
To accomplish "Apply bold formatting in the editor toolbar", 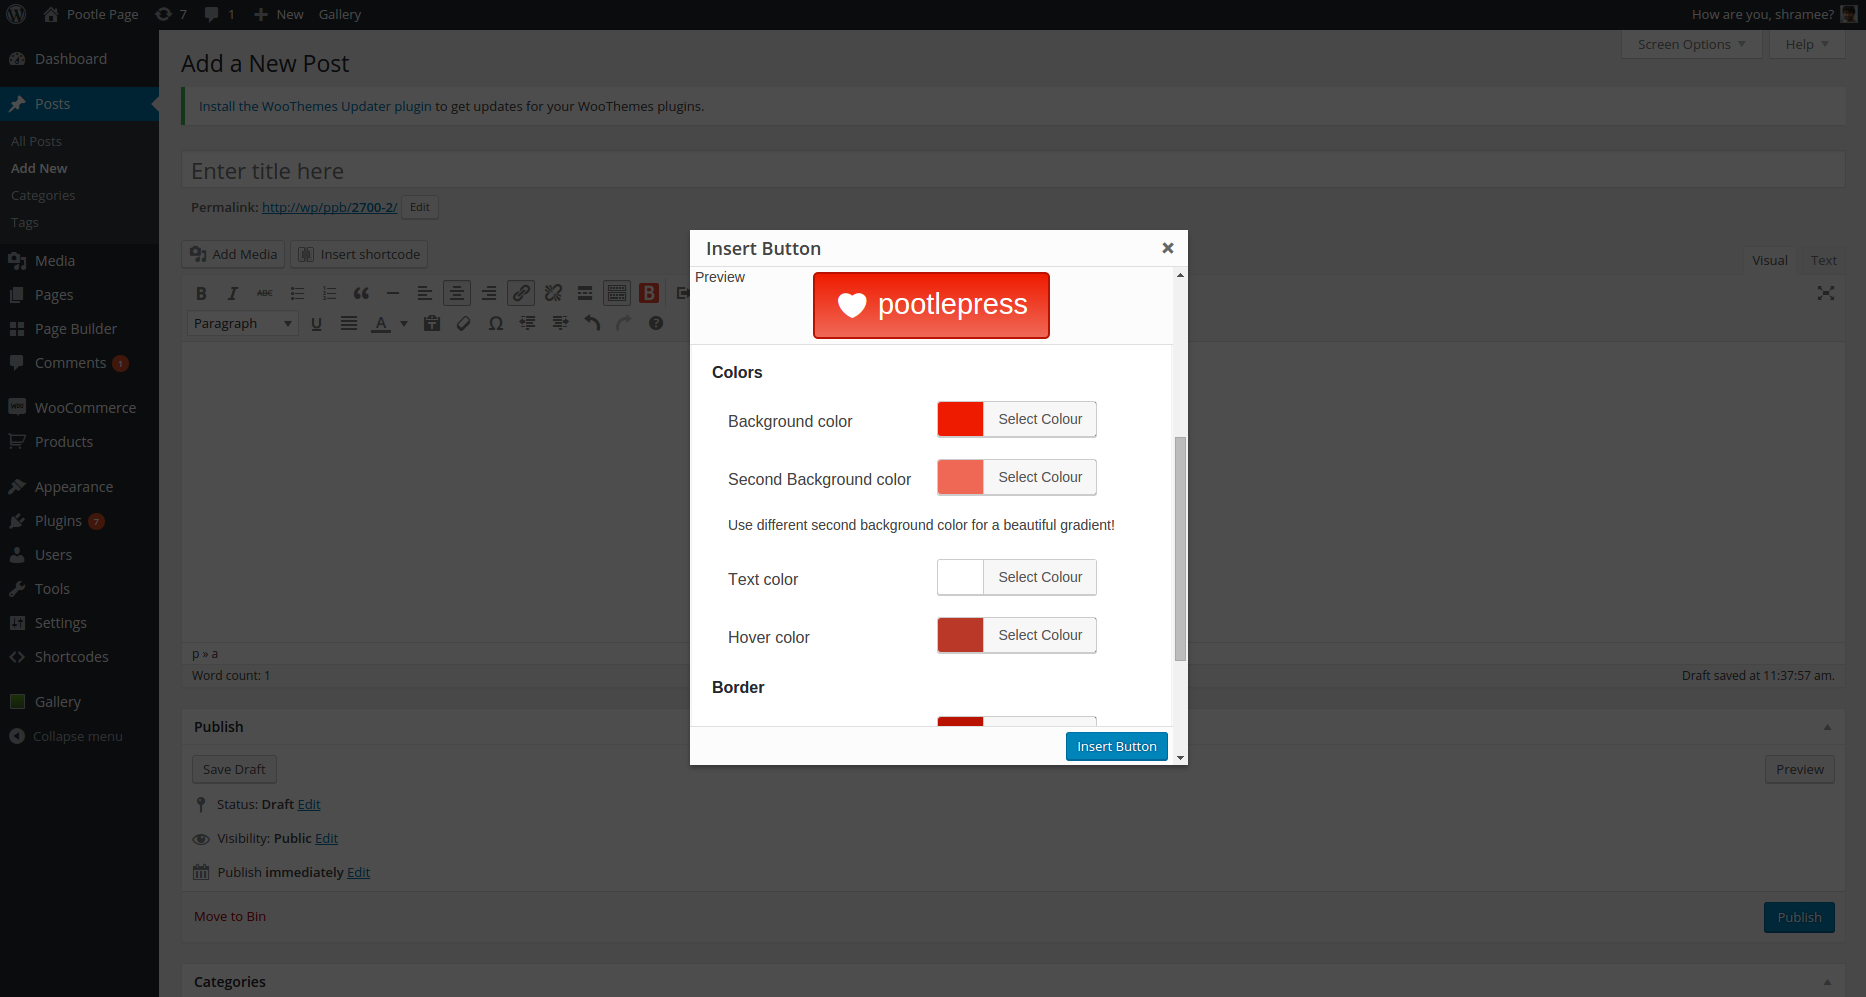I will [201, 293].
